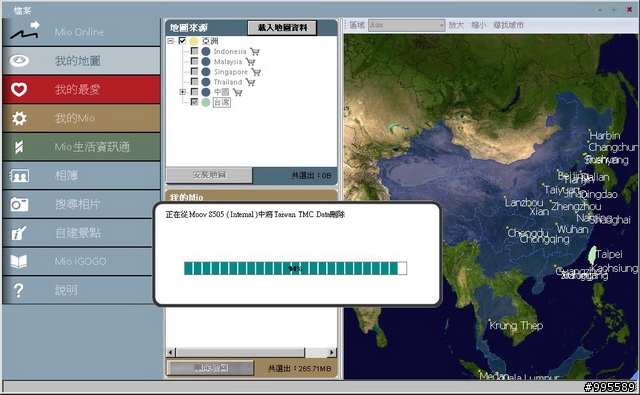Click the Singapore shopping cart icon

256,72
